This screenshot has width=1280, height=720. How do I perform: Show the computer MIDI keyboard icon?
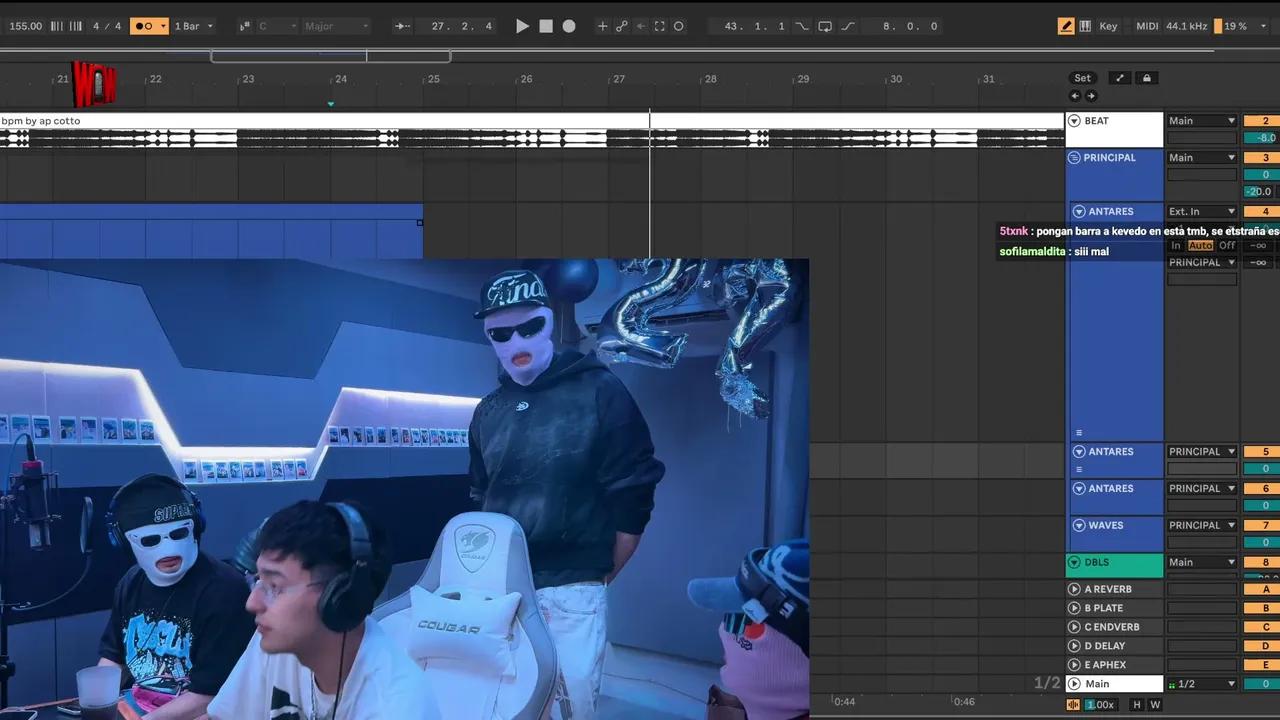pos(1086,26)
